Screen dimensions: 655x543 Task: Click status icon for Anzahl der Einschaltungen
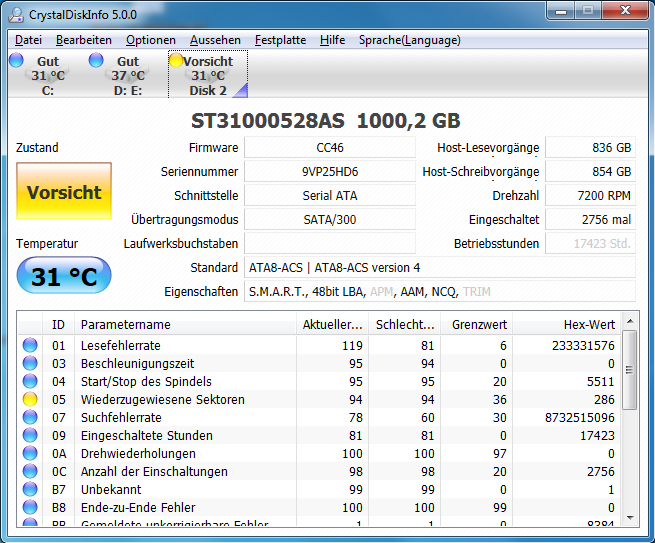tap(30, 471)
